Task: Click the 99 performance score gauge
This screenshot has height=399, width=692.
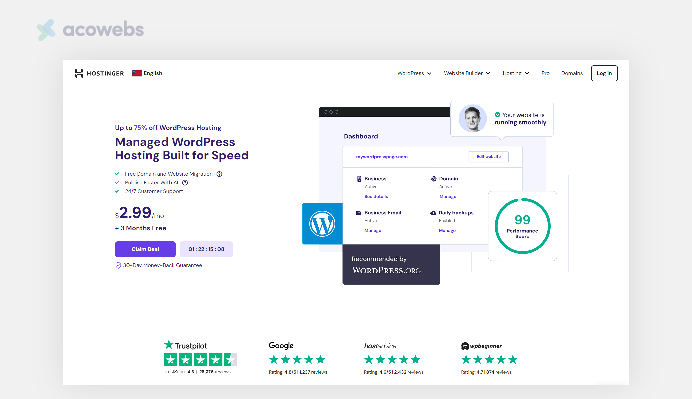Action: [523, 226]
